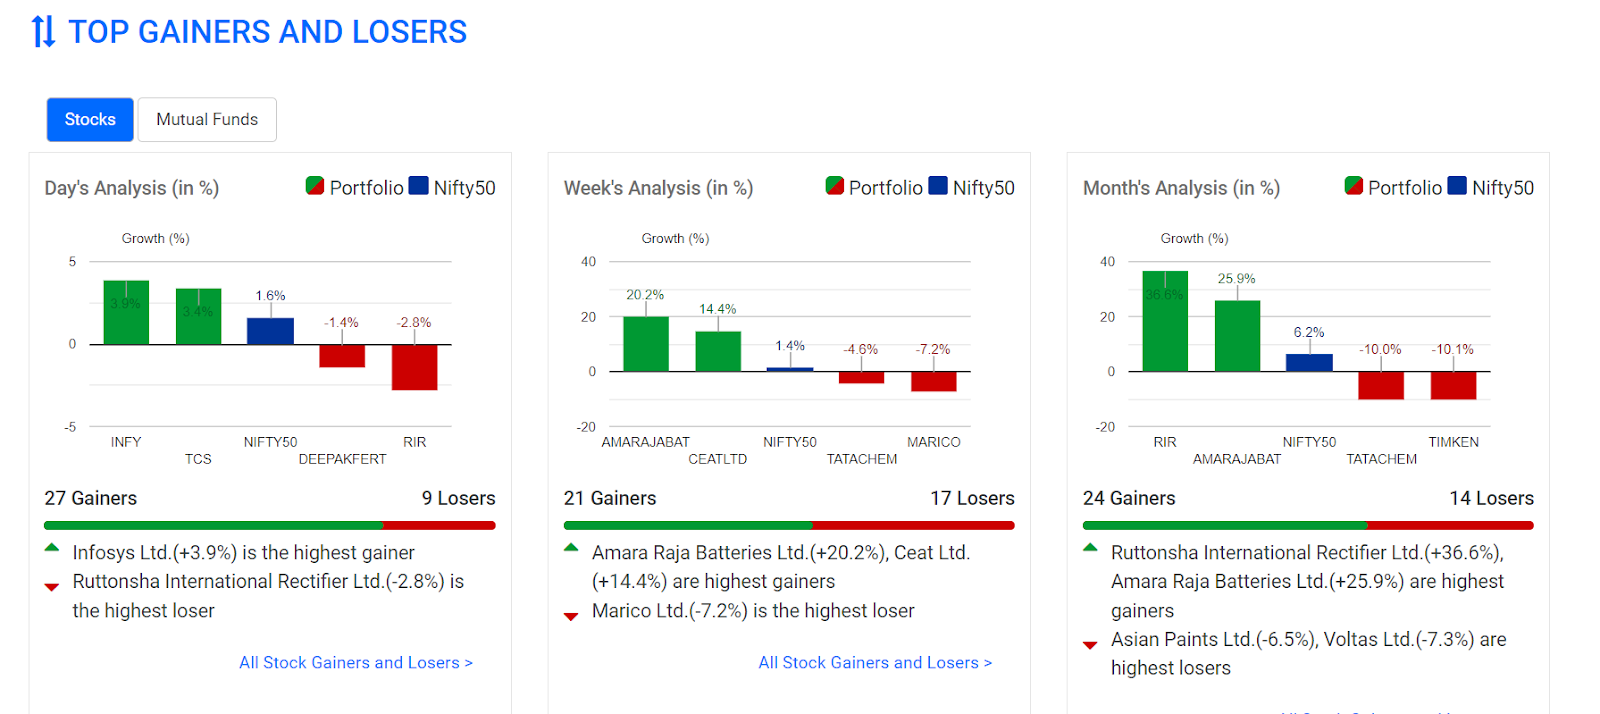Click Portfolio legend swatch in Week's Analysis
The height and width of the screenshot is (714, 1600).
click(x=834, y=186)
